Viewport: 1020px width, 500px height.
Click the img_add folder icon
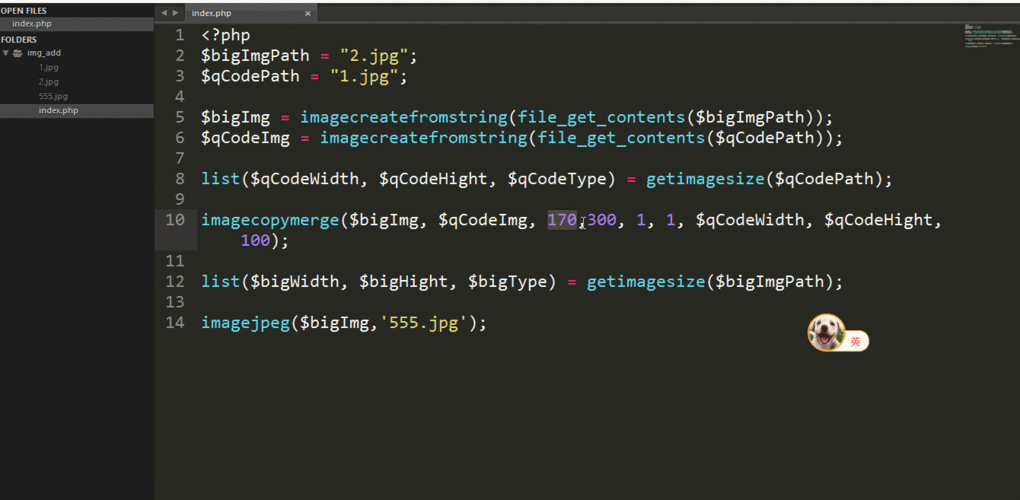(18, 53)
